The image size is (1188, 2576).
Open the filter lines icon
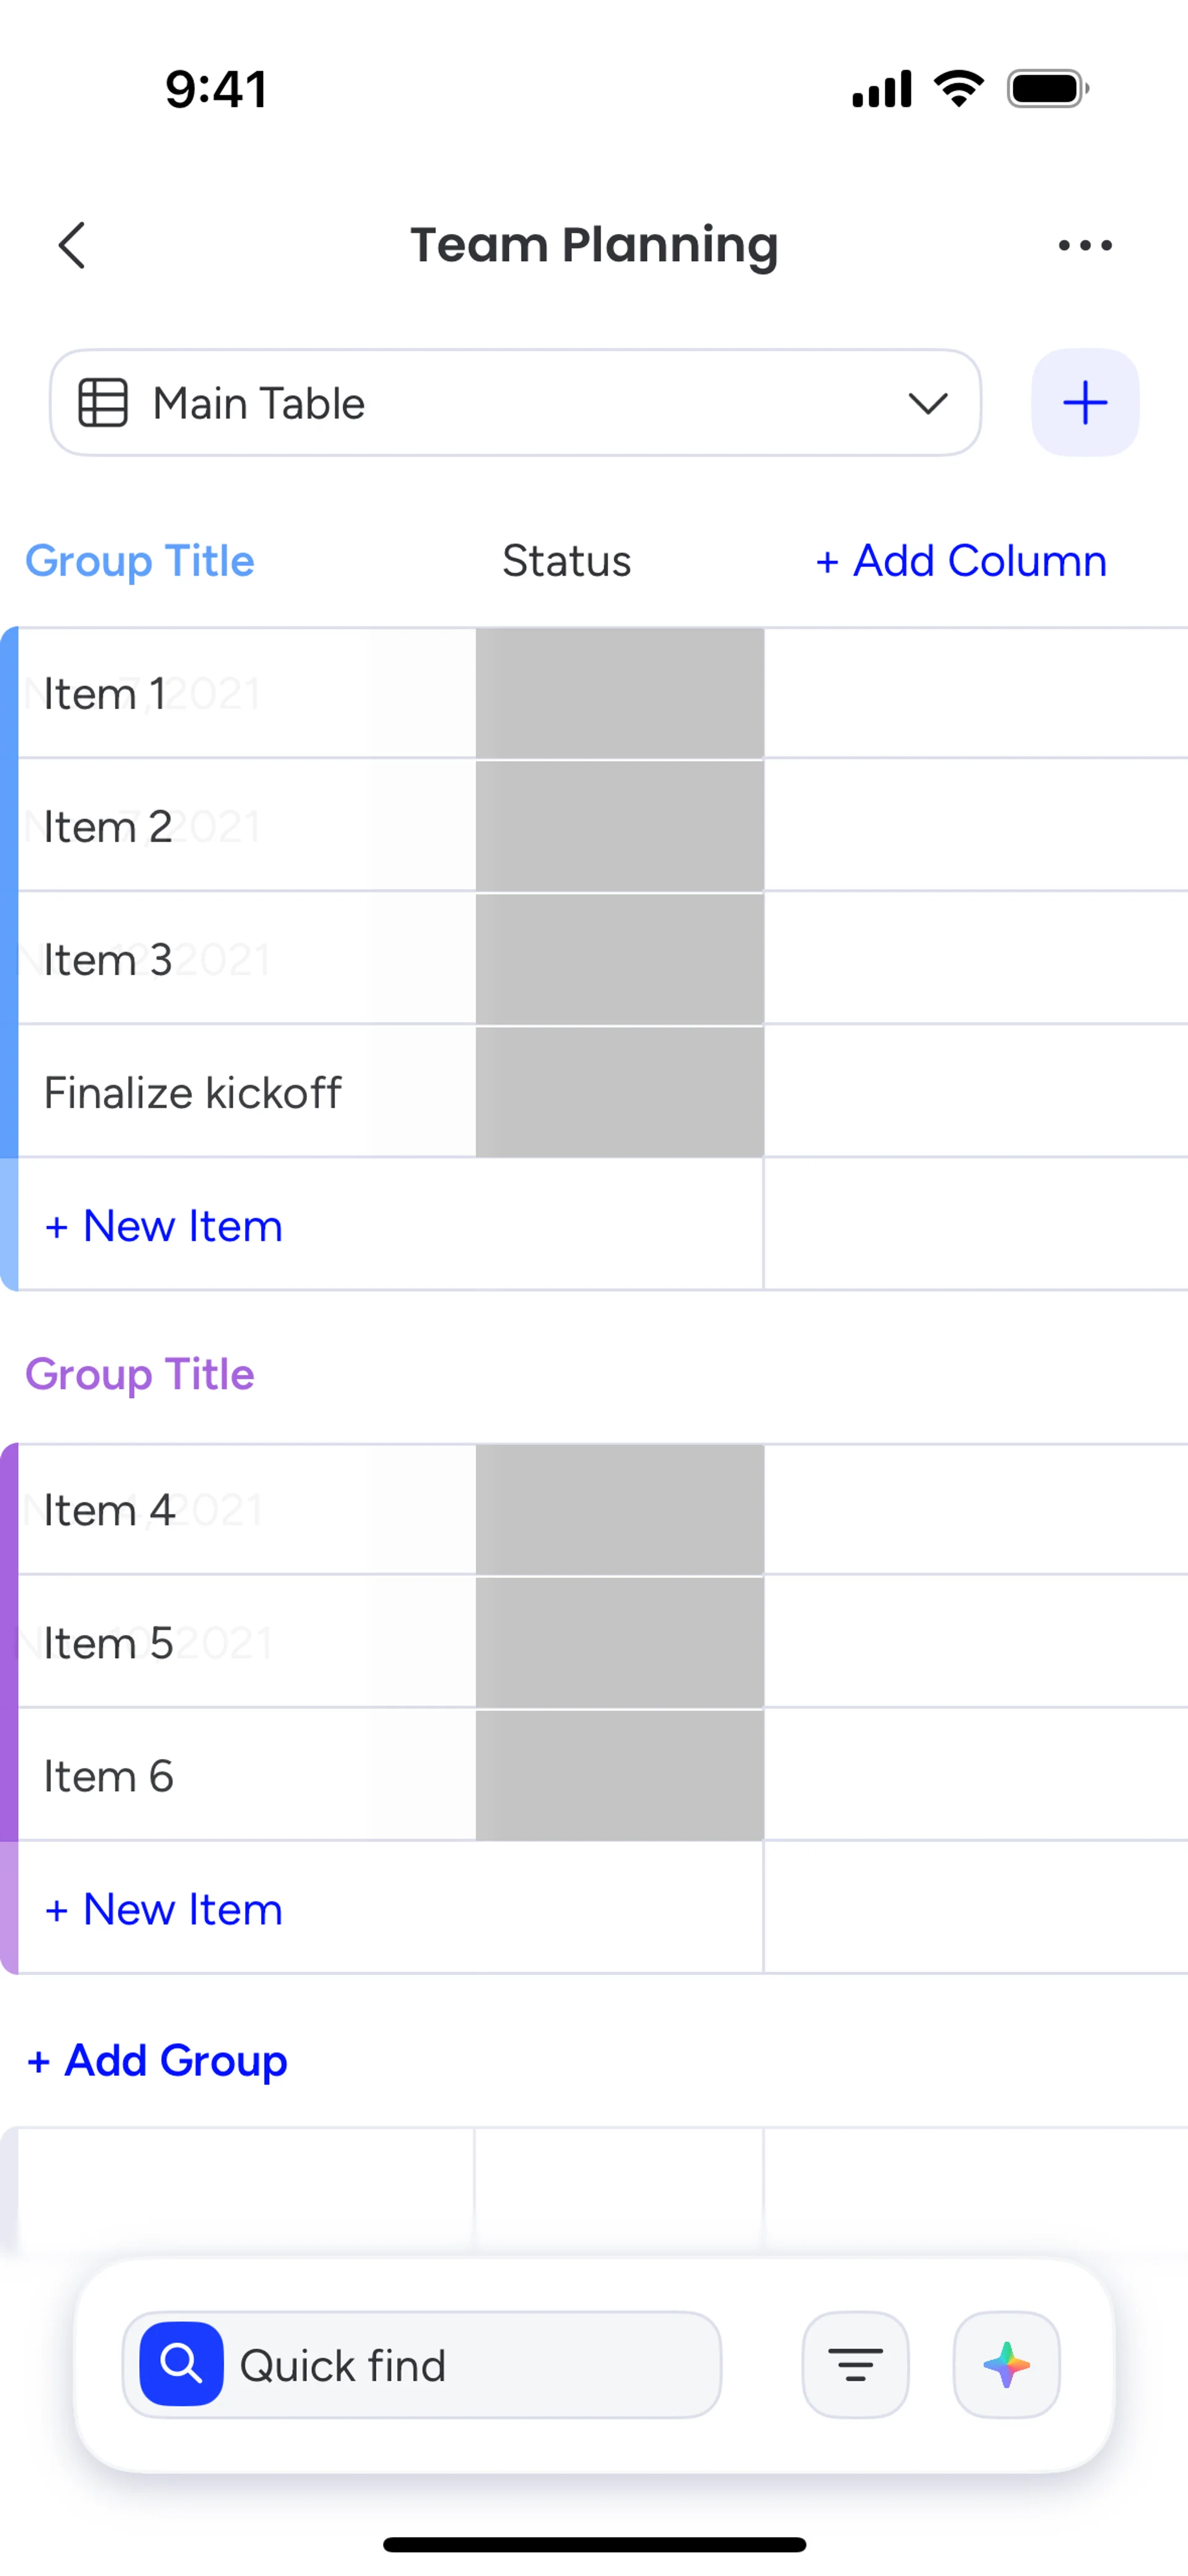pos(855,2364)
